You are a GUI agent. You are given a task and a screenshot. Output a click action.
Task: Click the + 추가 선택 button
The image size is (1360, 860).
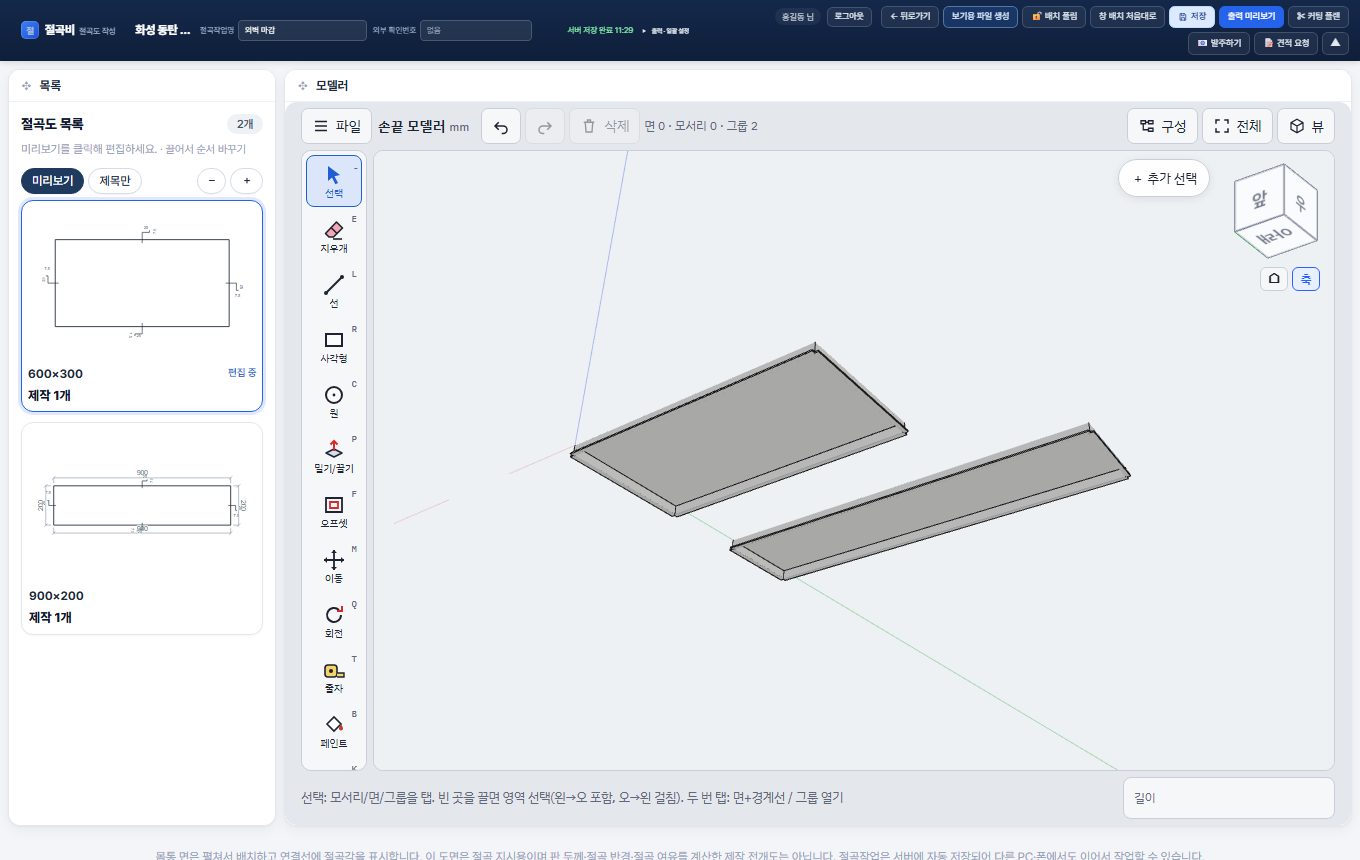[1164, 178]
